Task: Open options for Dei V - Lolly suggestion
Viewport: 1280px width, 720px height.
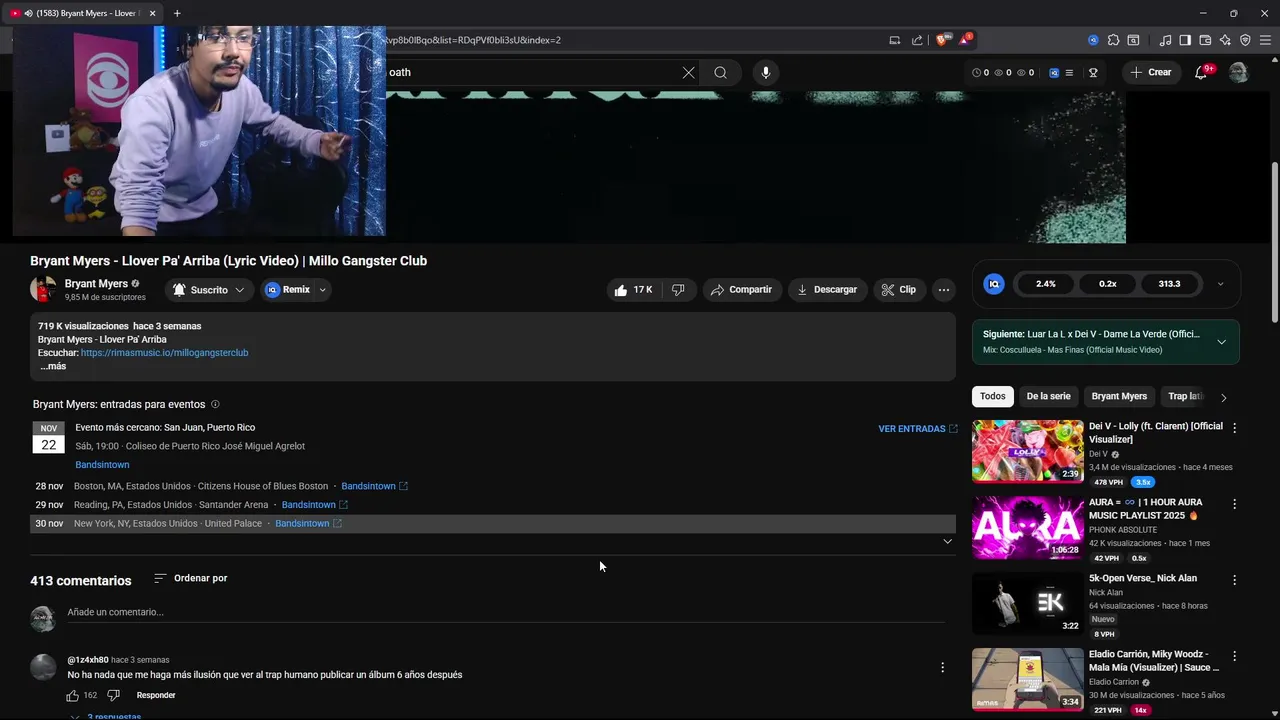Action: [x=1234, y=428]
